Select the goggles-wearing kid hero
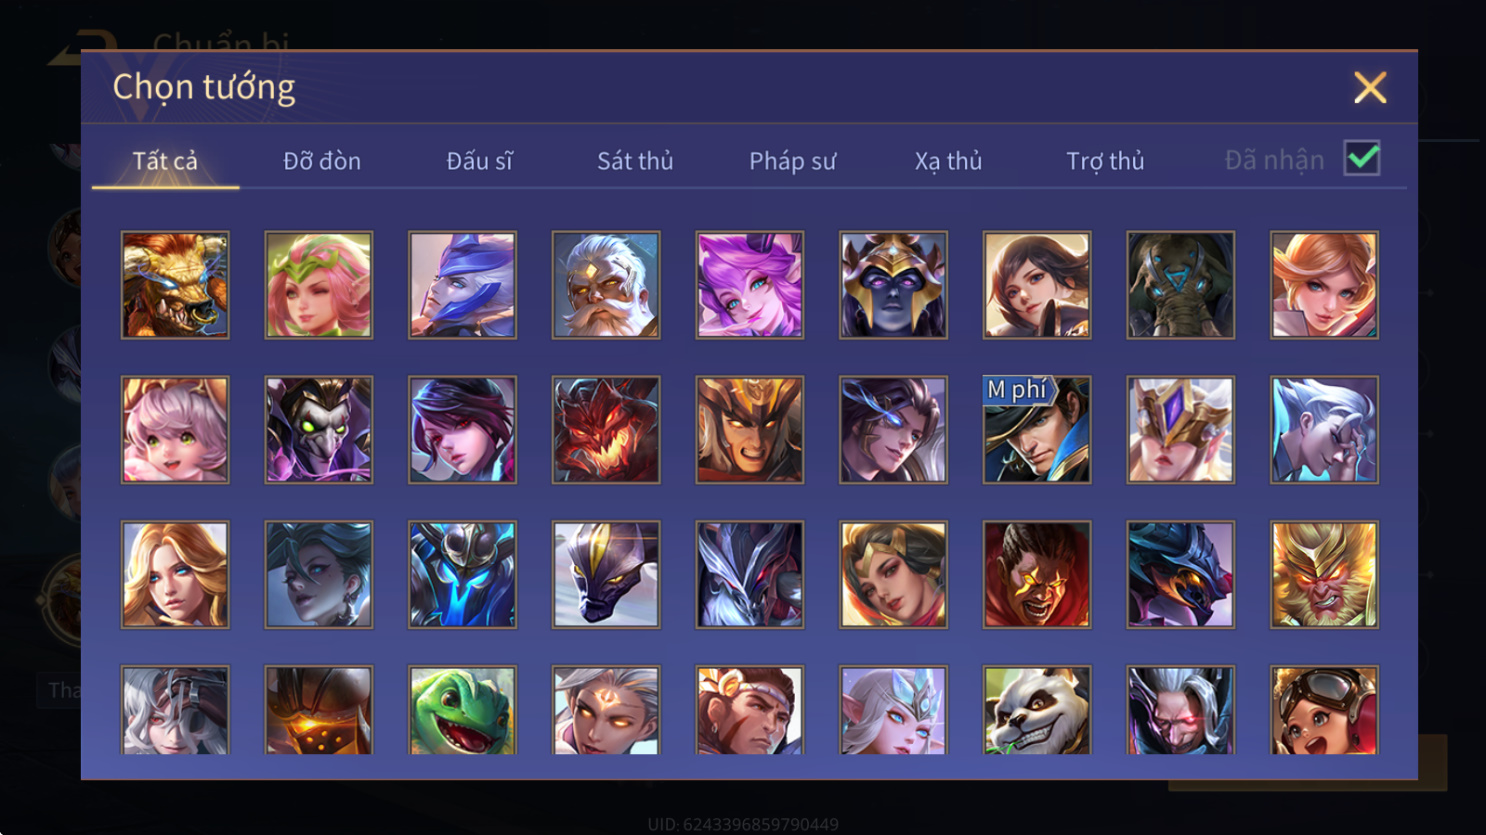The height and width of the screenshot is (835, 1486). tap(1324, 710)
